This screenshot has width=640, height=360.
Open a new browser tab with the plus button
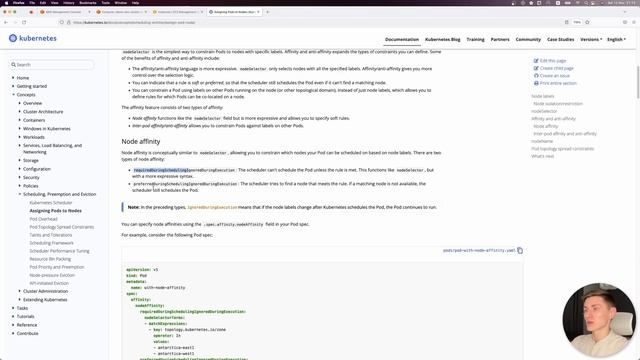pyautogui.click(x=267, y=12)
